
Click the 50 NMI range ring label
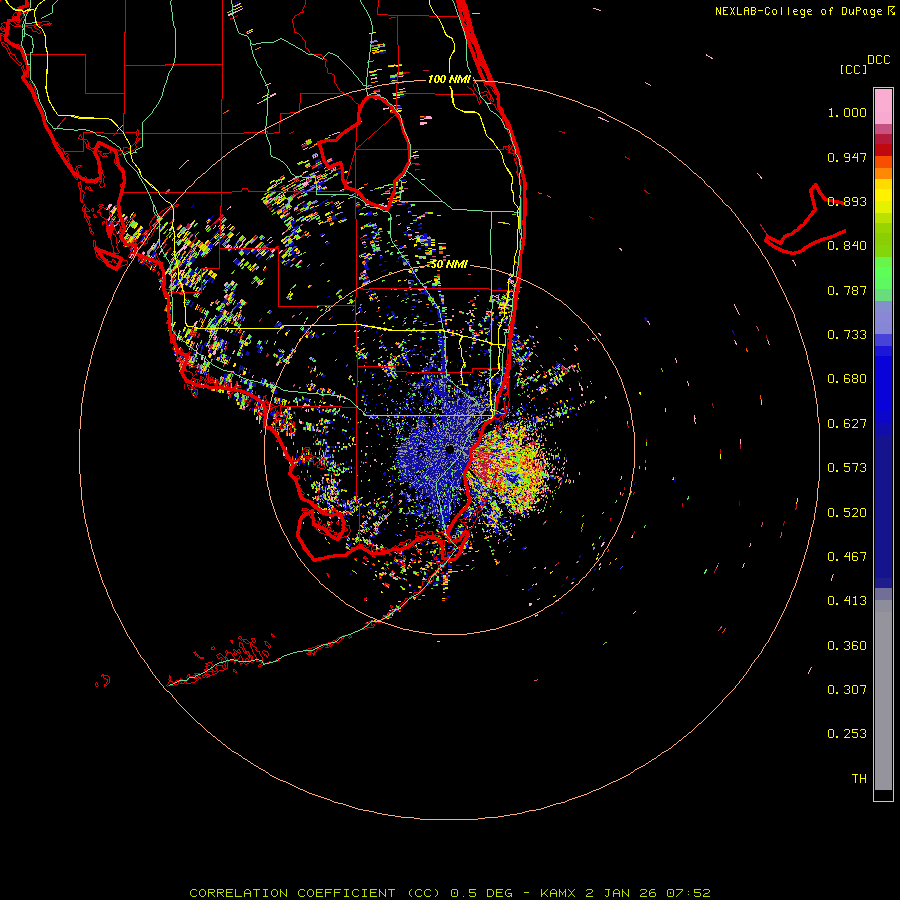coord(449,264)
